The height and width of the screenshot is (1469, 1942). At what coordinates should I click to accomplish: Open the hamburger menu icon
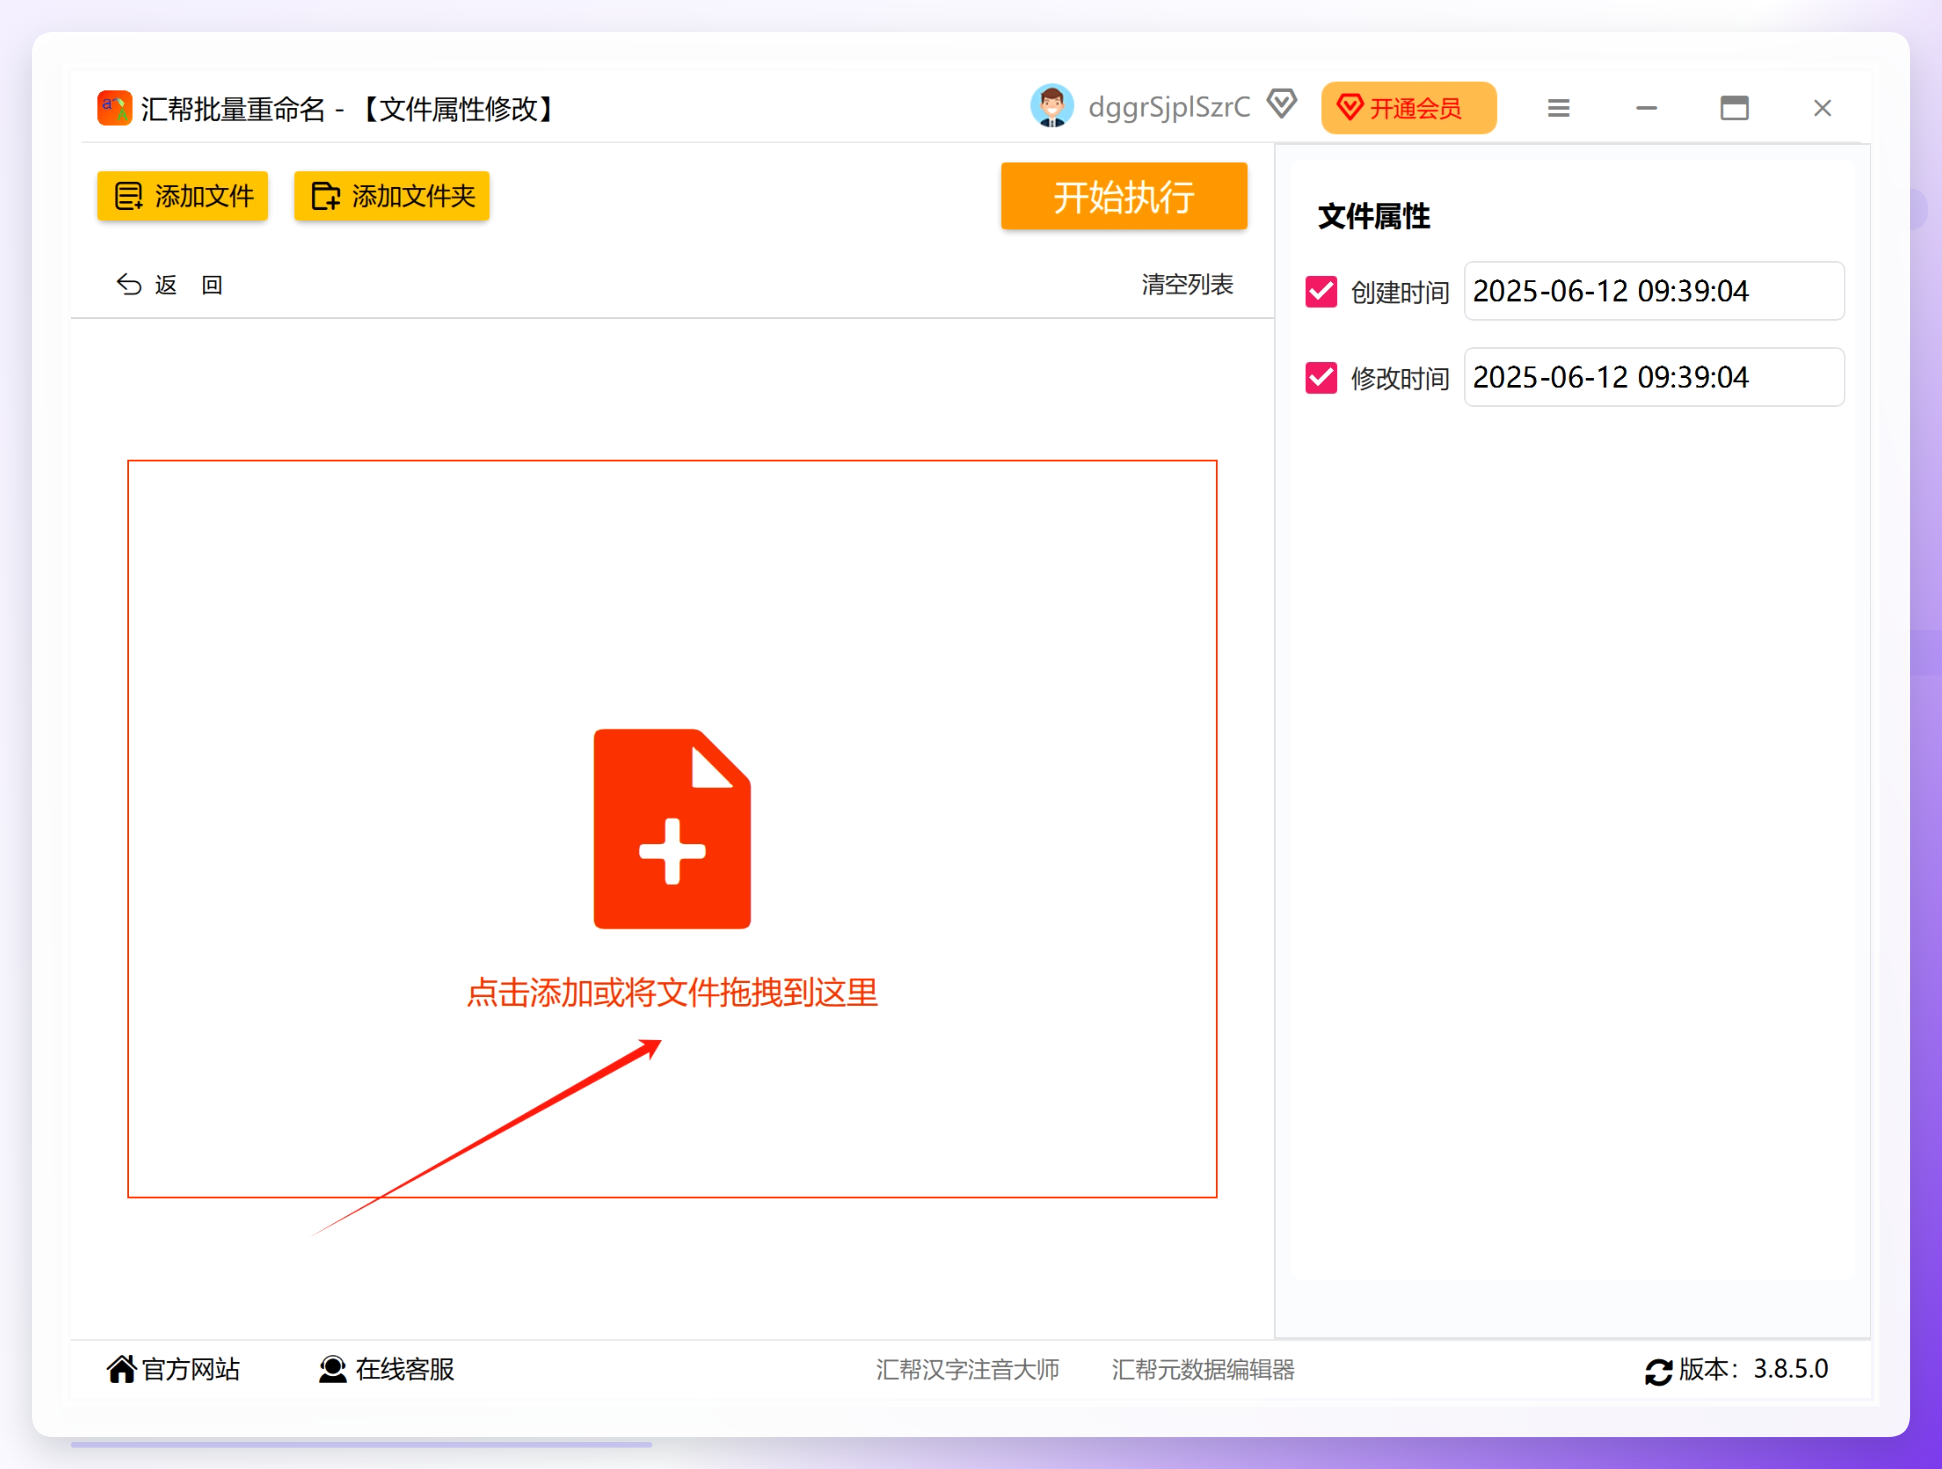(1558, 108)
